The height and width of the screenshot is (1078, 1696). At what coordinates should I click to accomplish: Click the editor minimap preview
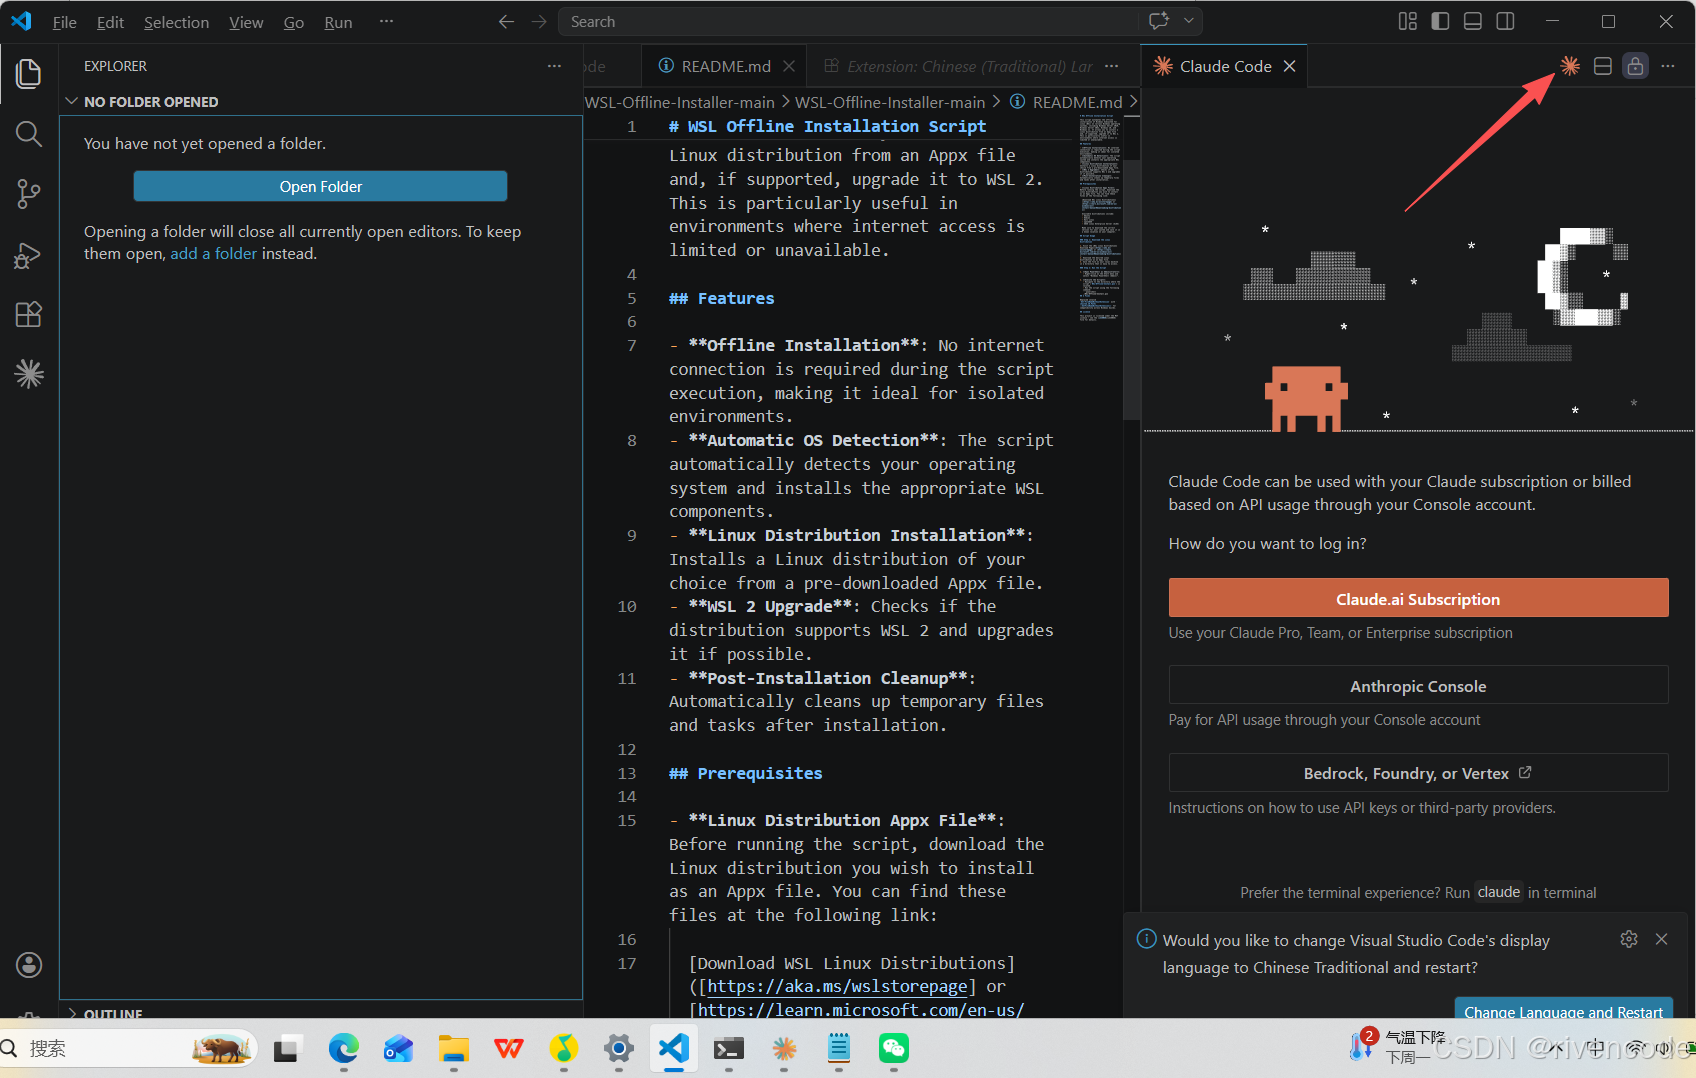[x=1099, y=217]
